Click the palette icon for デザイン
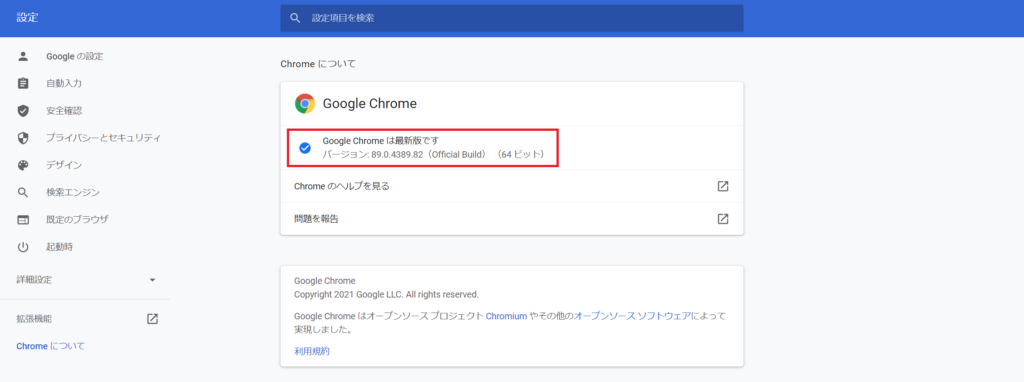1024x382 pixels. pos(23,165)
